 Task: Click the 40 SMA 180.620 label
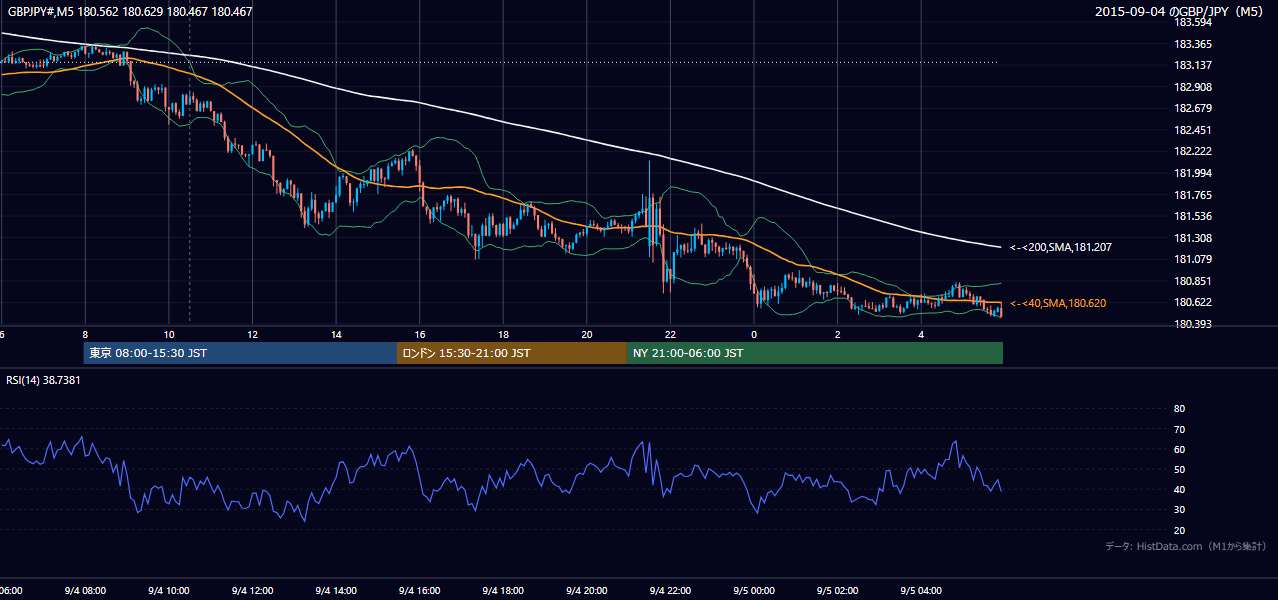1058,303
